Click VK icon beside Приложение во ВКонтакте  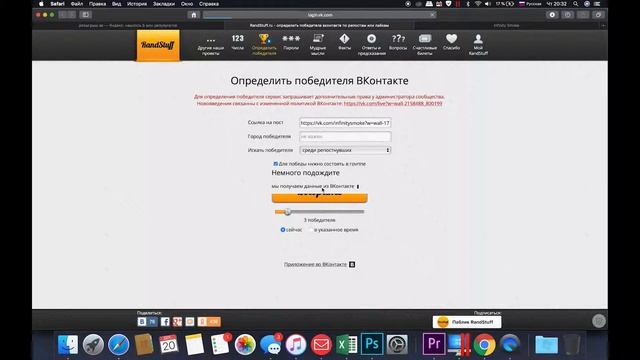click(352, 264)
